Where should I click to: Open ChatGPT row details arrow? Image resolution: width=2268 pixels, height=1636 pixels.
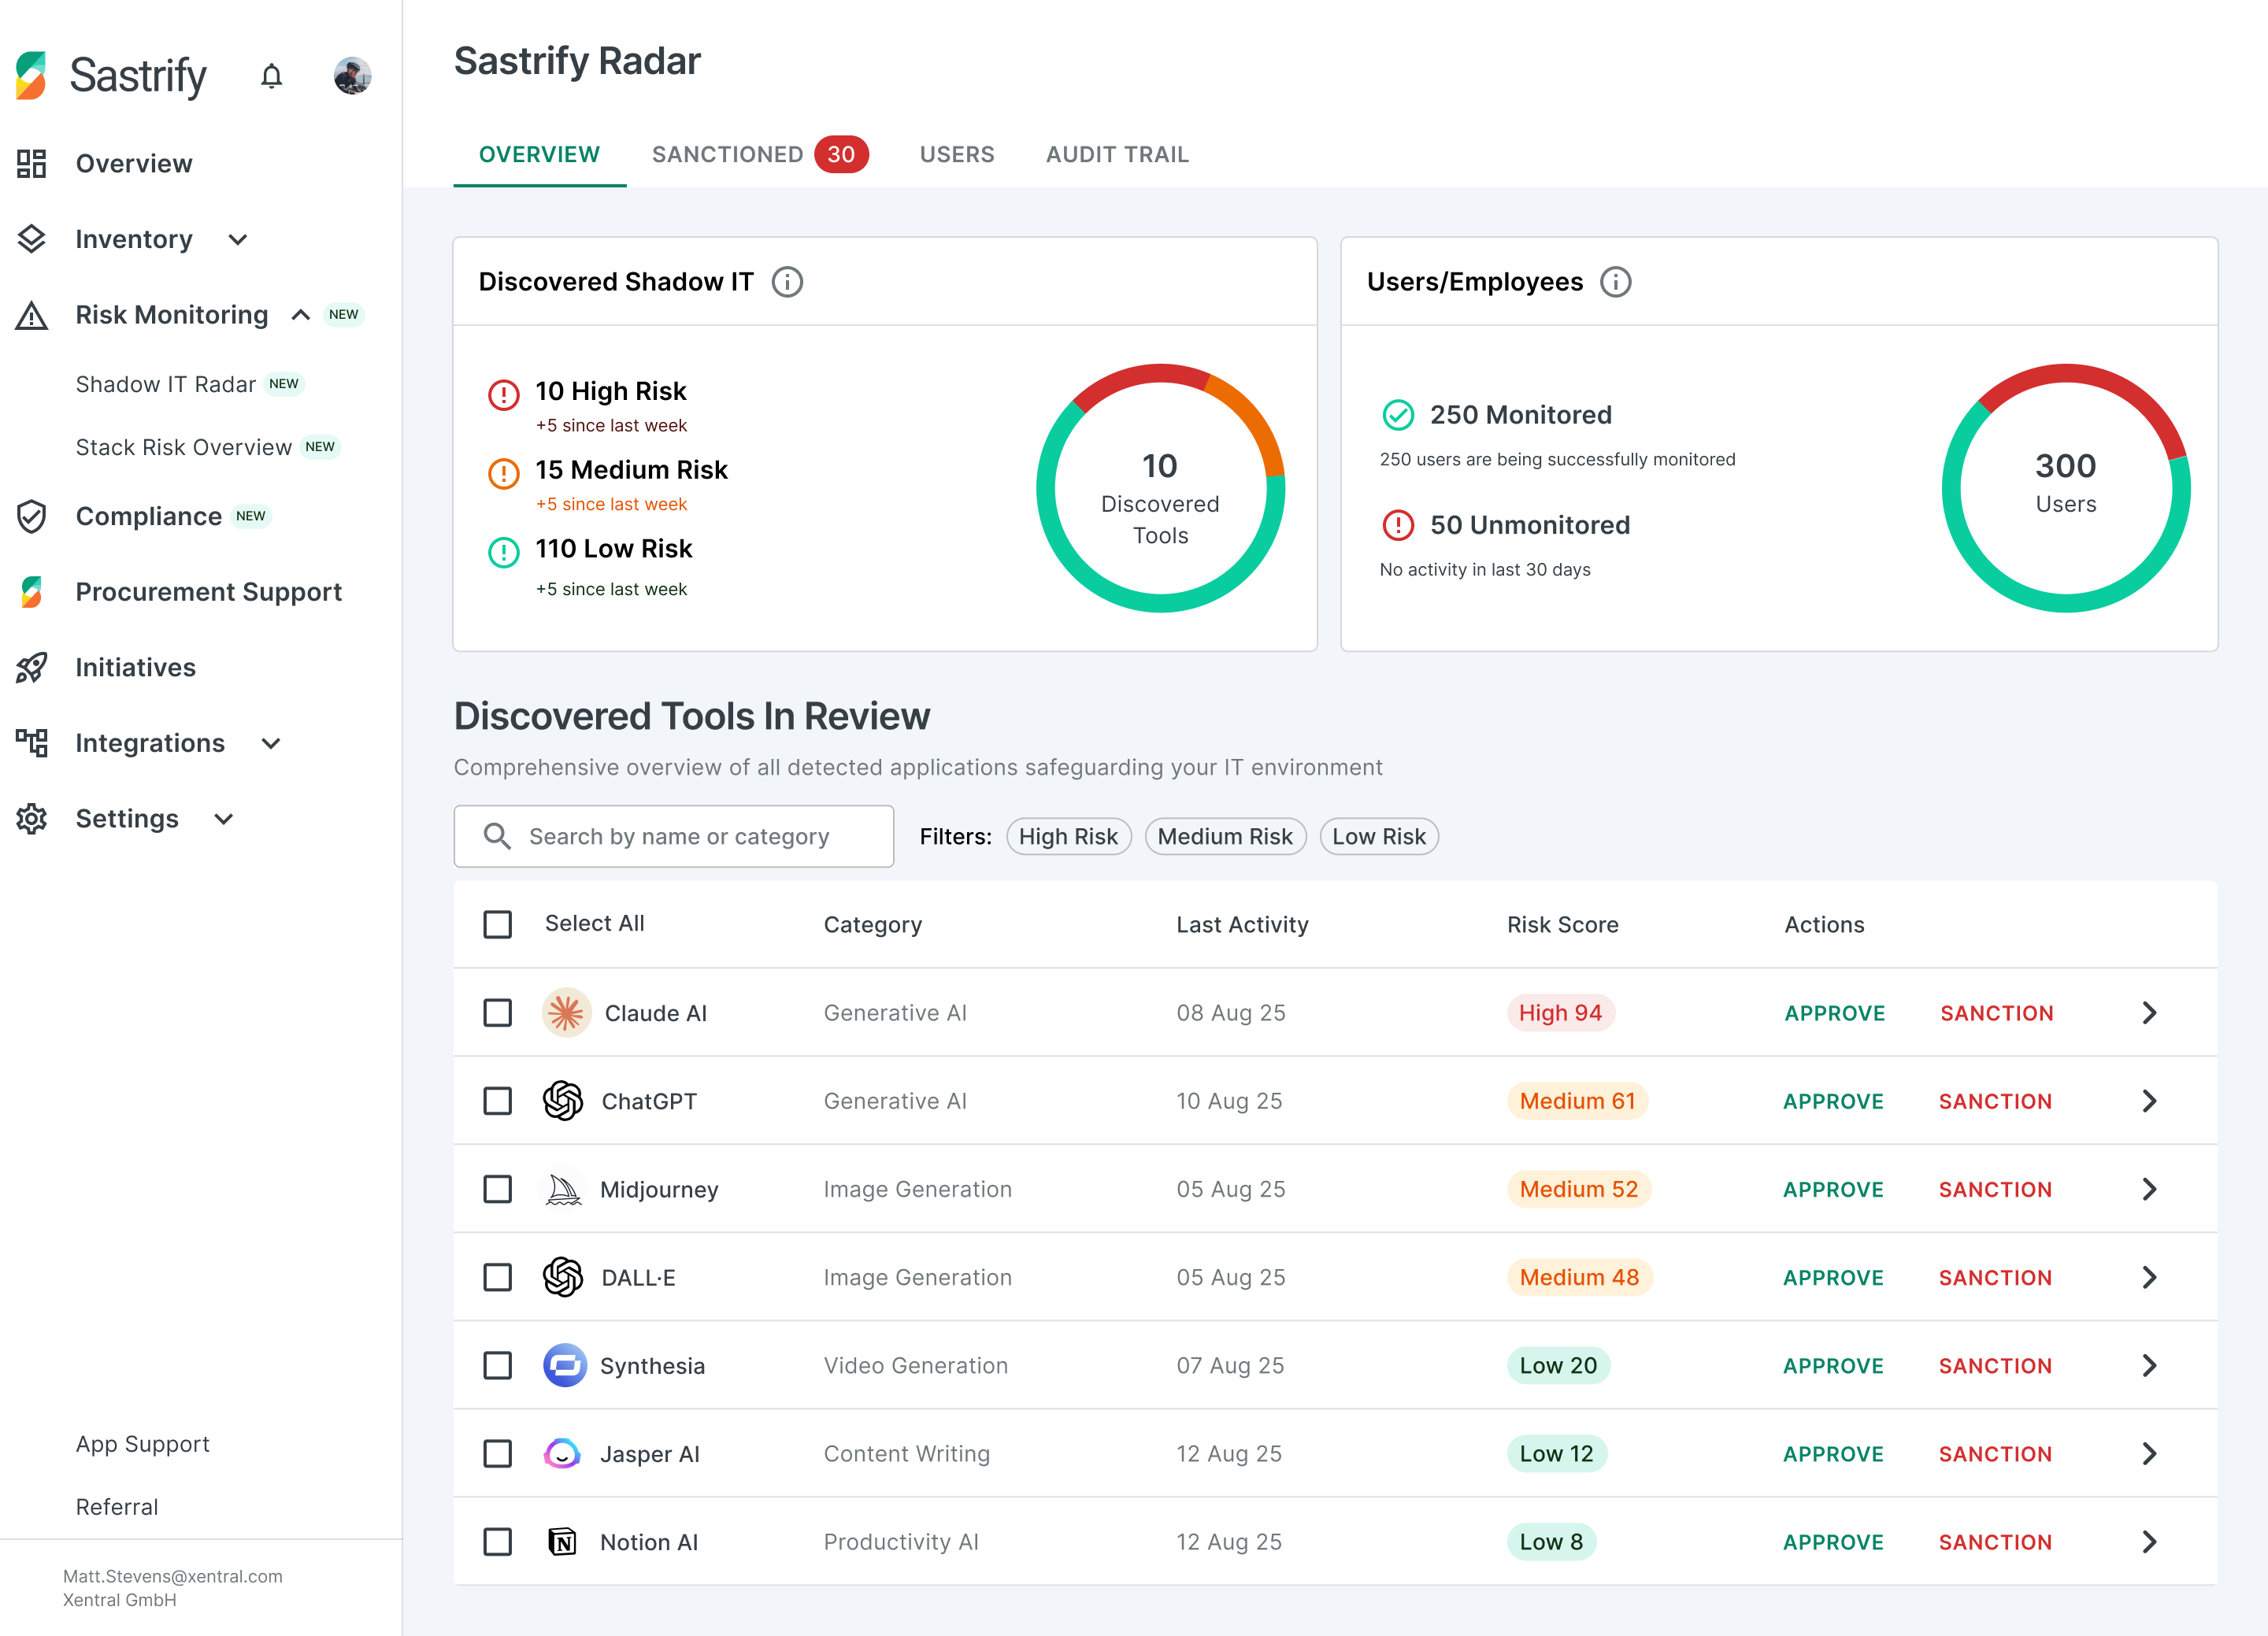pyautogui.click(x=2149, y=1101)
